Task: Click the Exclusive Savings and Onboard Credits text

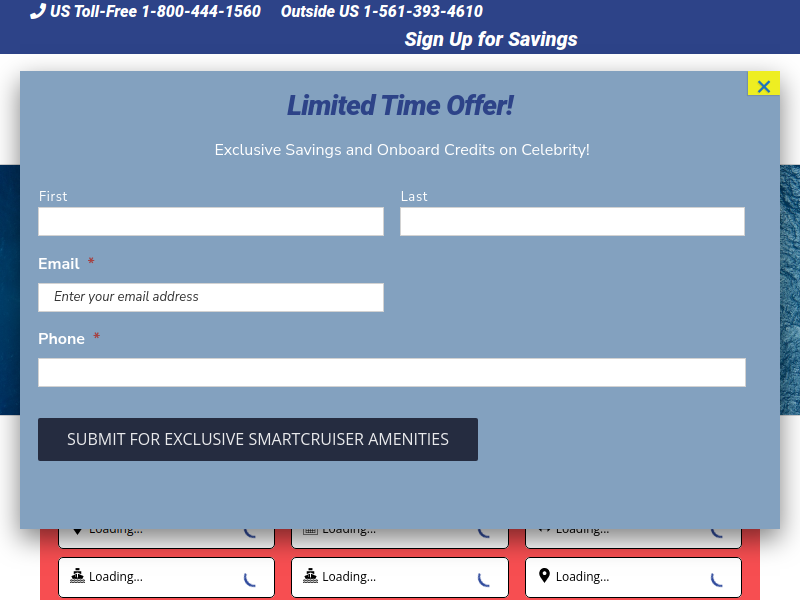Action: click(x=402, y=150)
